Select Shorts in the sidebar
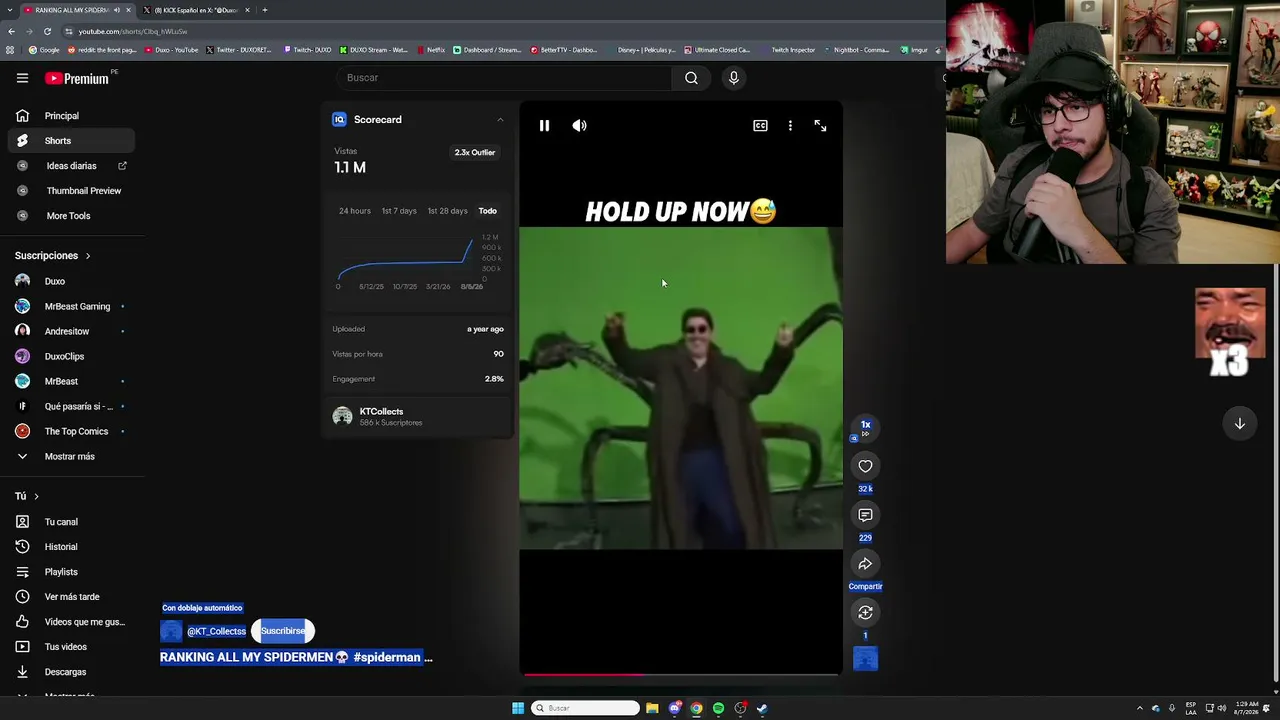 (x=71, y=141)
